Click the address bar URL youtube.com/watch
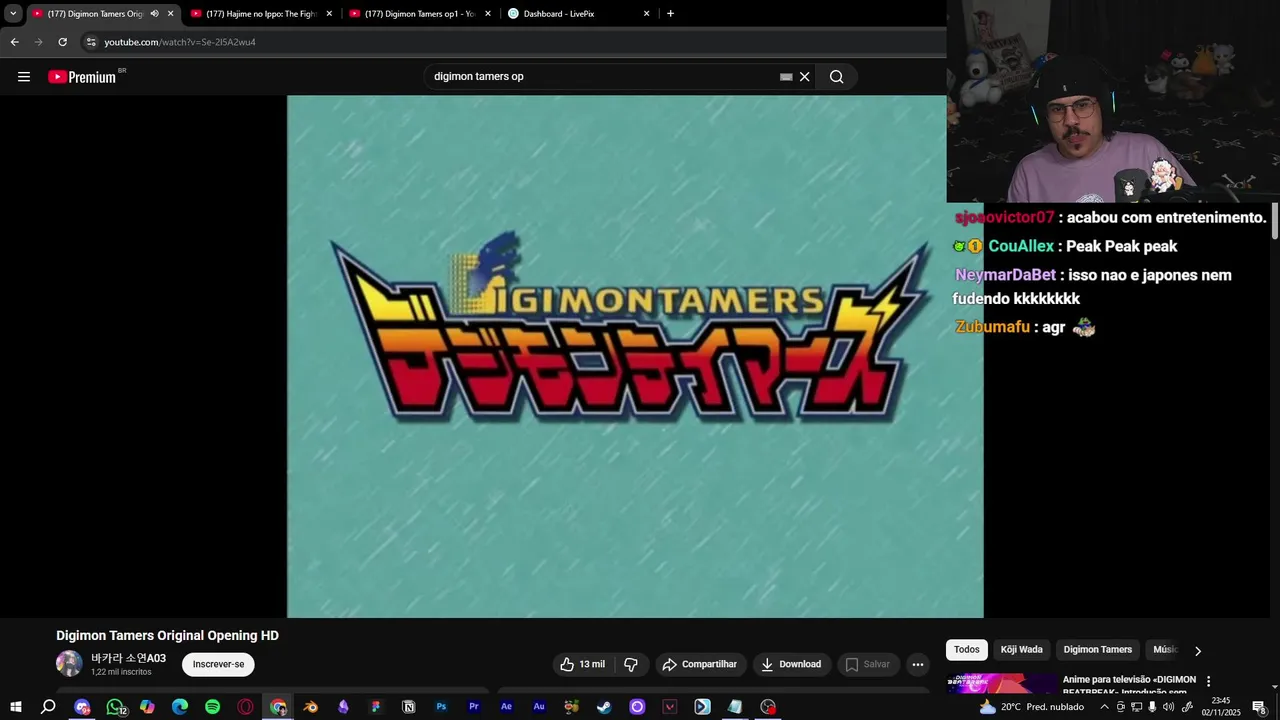The image size is (1280, 720). tap(180, 42)
